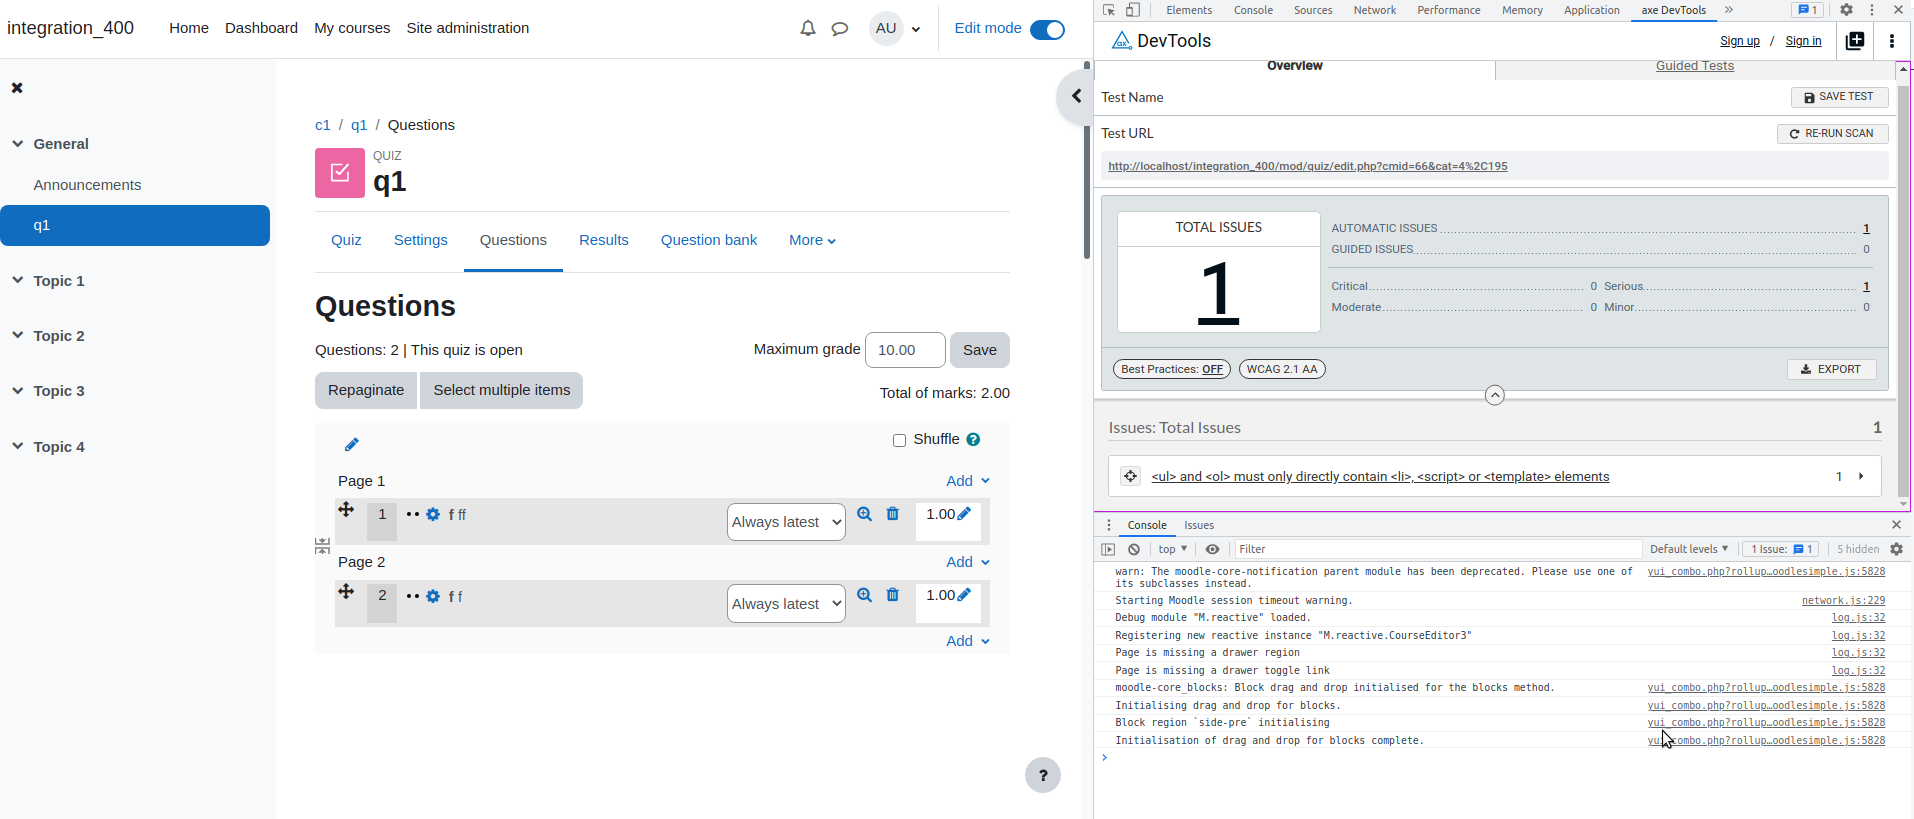Switch to the Settings tab
This screenshot has width=1914, height=819.
pos(420,240)
